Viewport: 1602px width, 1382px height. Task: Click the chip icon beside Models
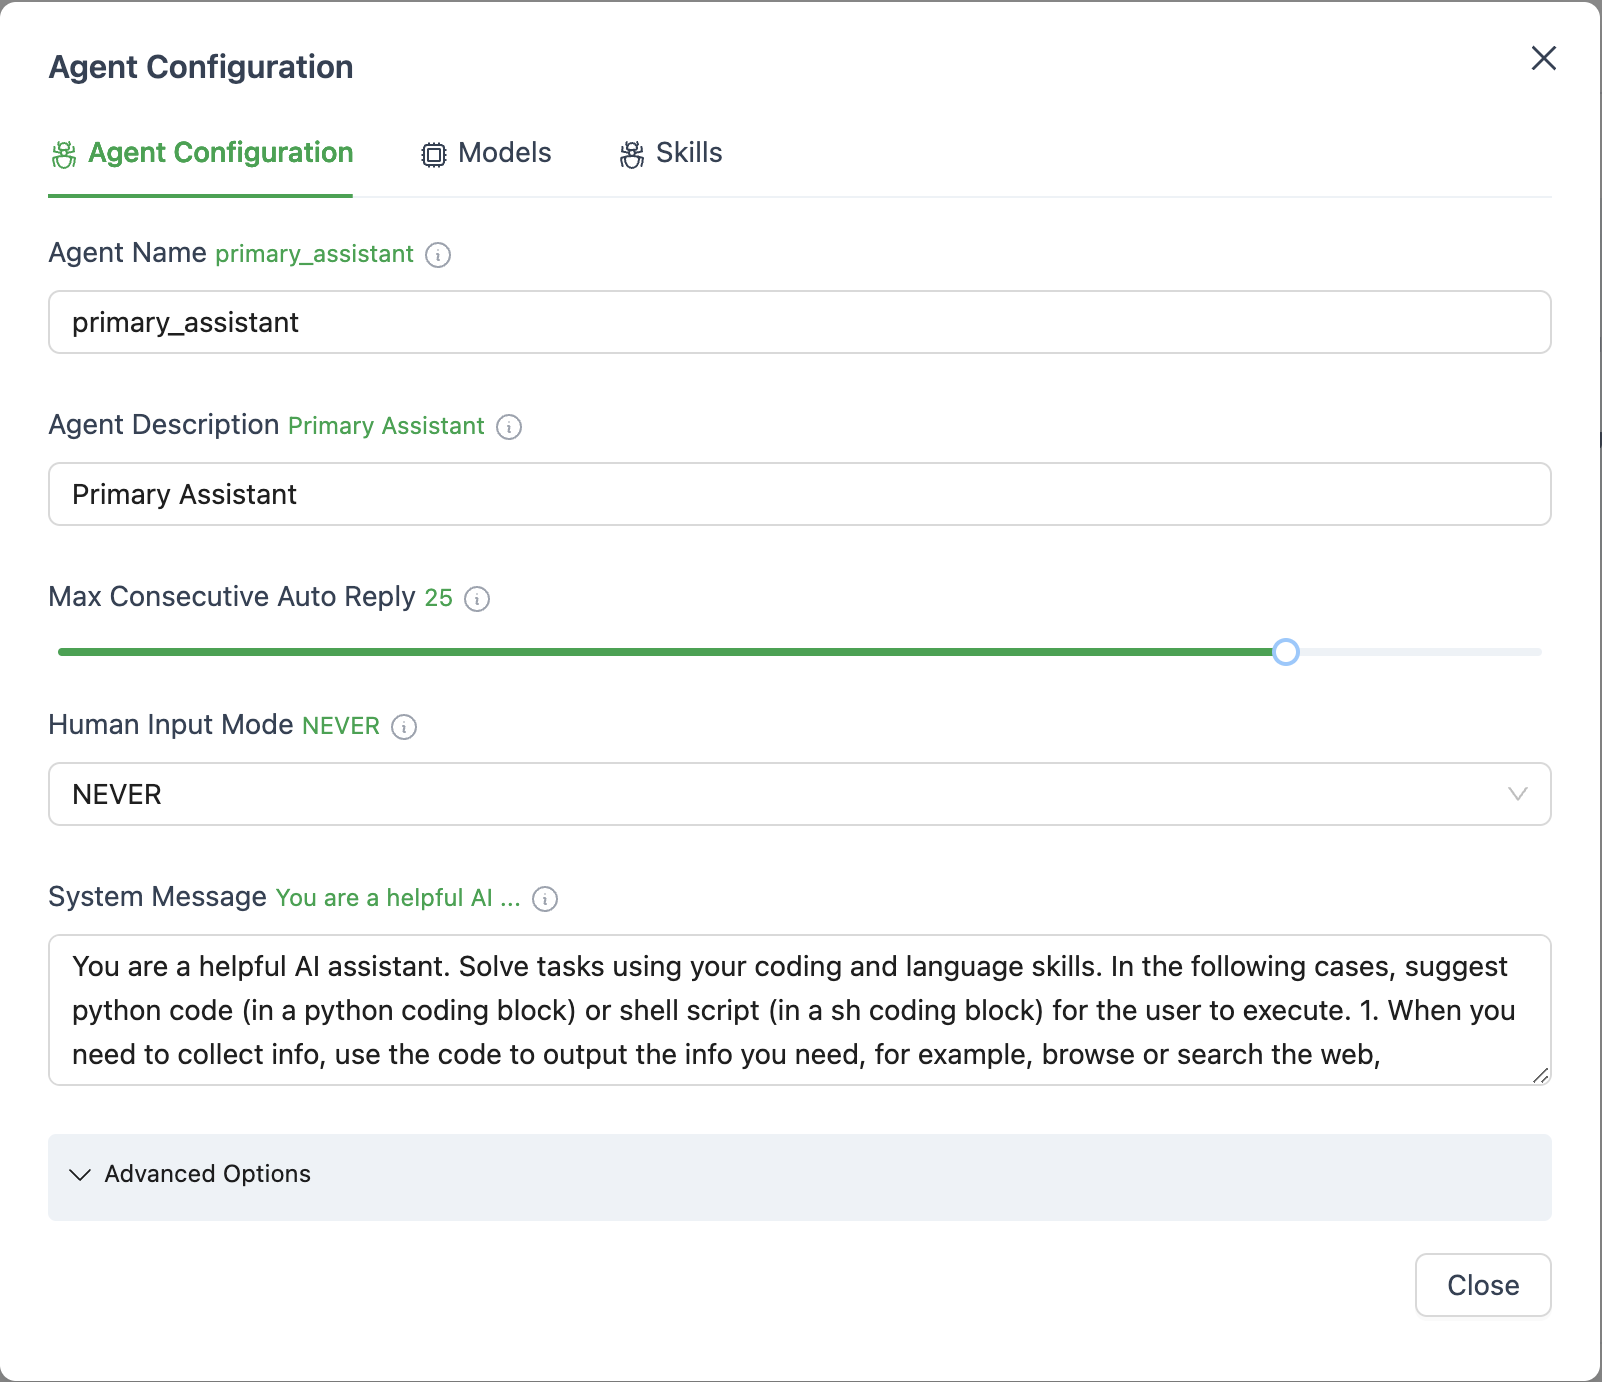click(433, 154)
